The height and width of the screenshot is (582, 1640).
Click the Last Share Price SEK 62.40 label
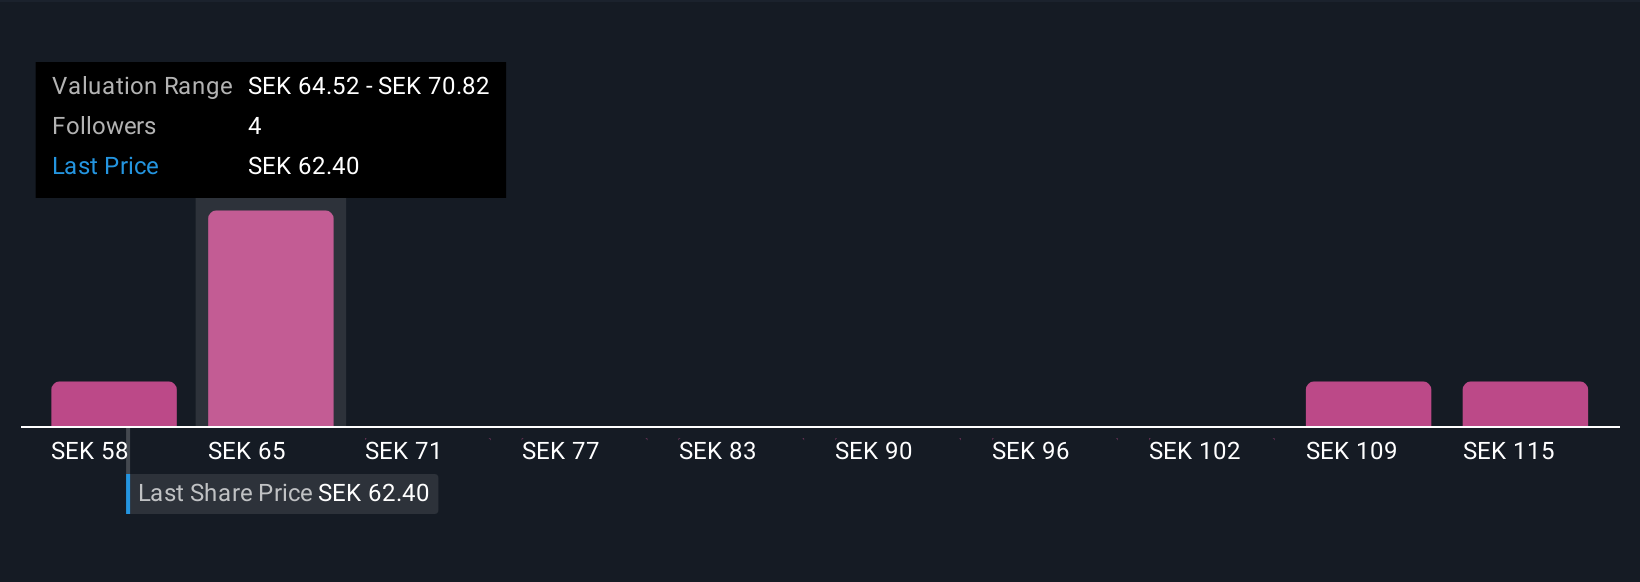click(284, 493)
